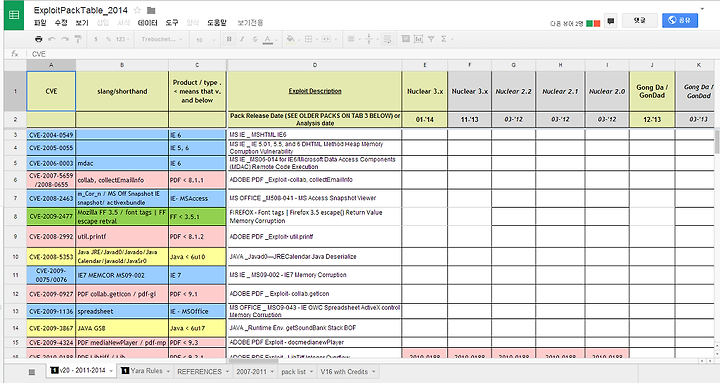This screenshot has height=383, width=720.
Task: Select cell CVE-2004-0549
Action: [x=51, y=135]
